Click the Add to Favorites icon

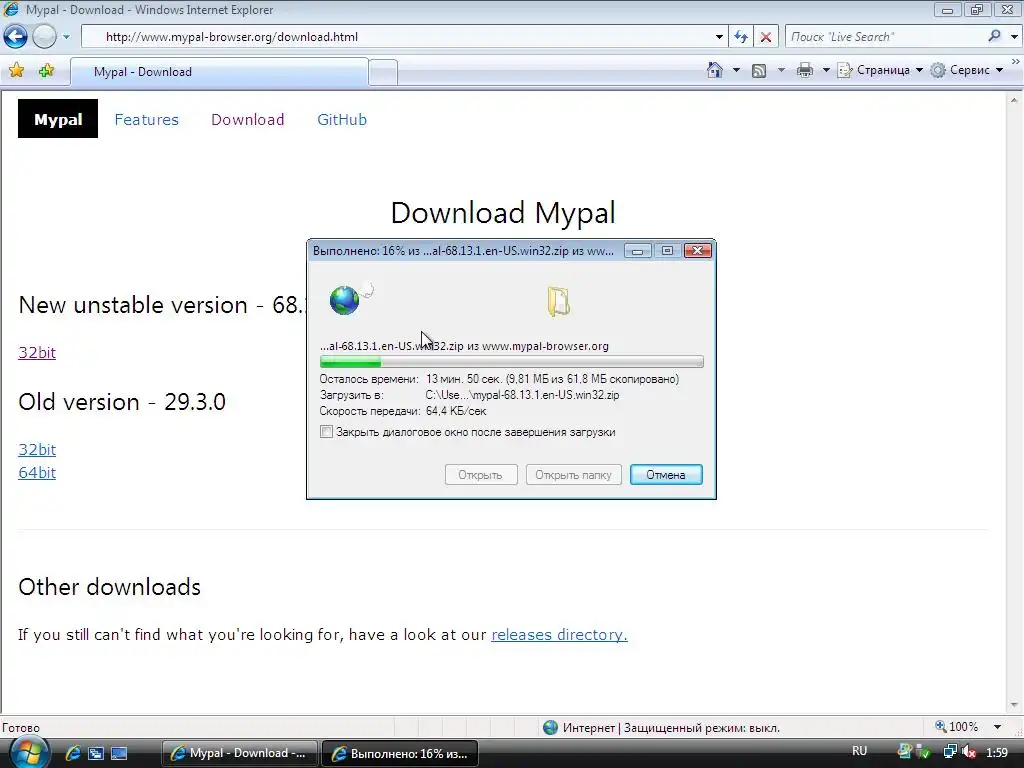46,71
